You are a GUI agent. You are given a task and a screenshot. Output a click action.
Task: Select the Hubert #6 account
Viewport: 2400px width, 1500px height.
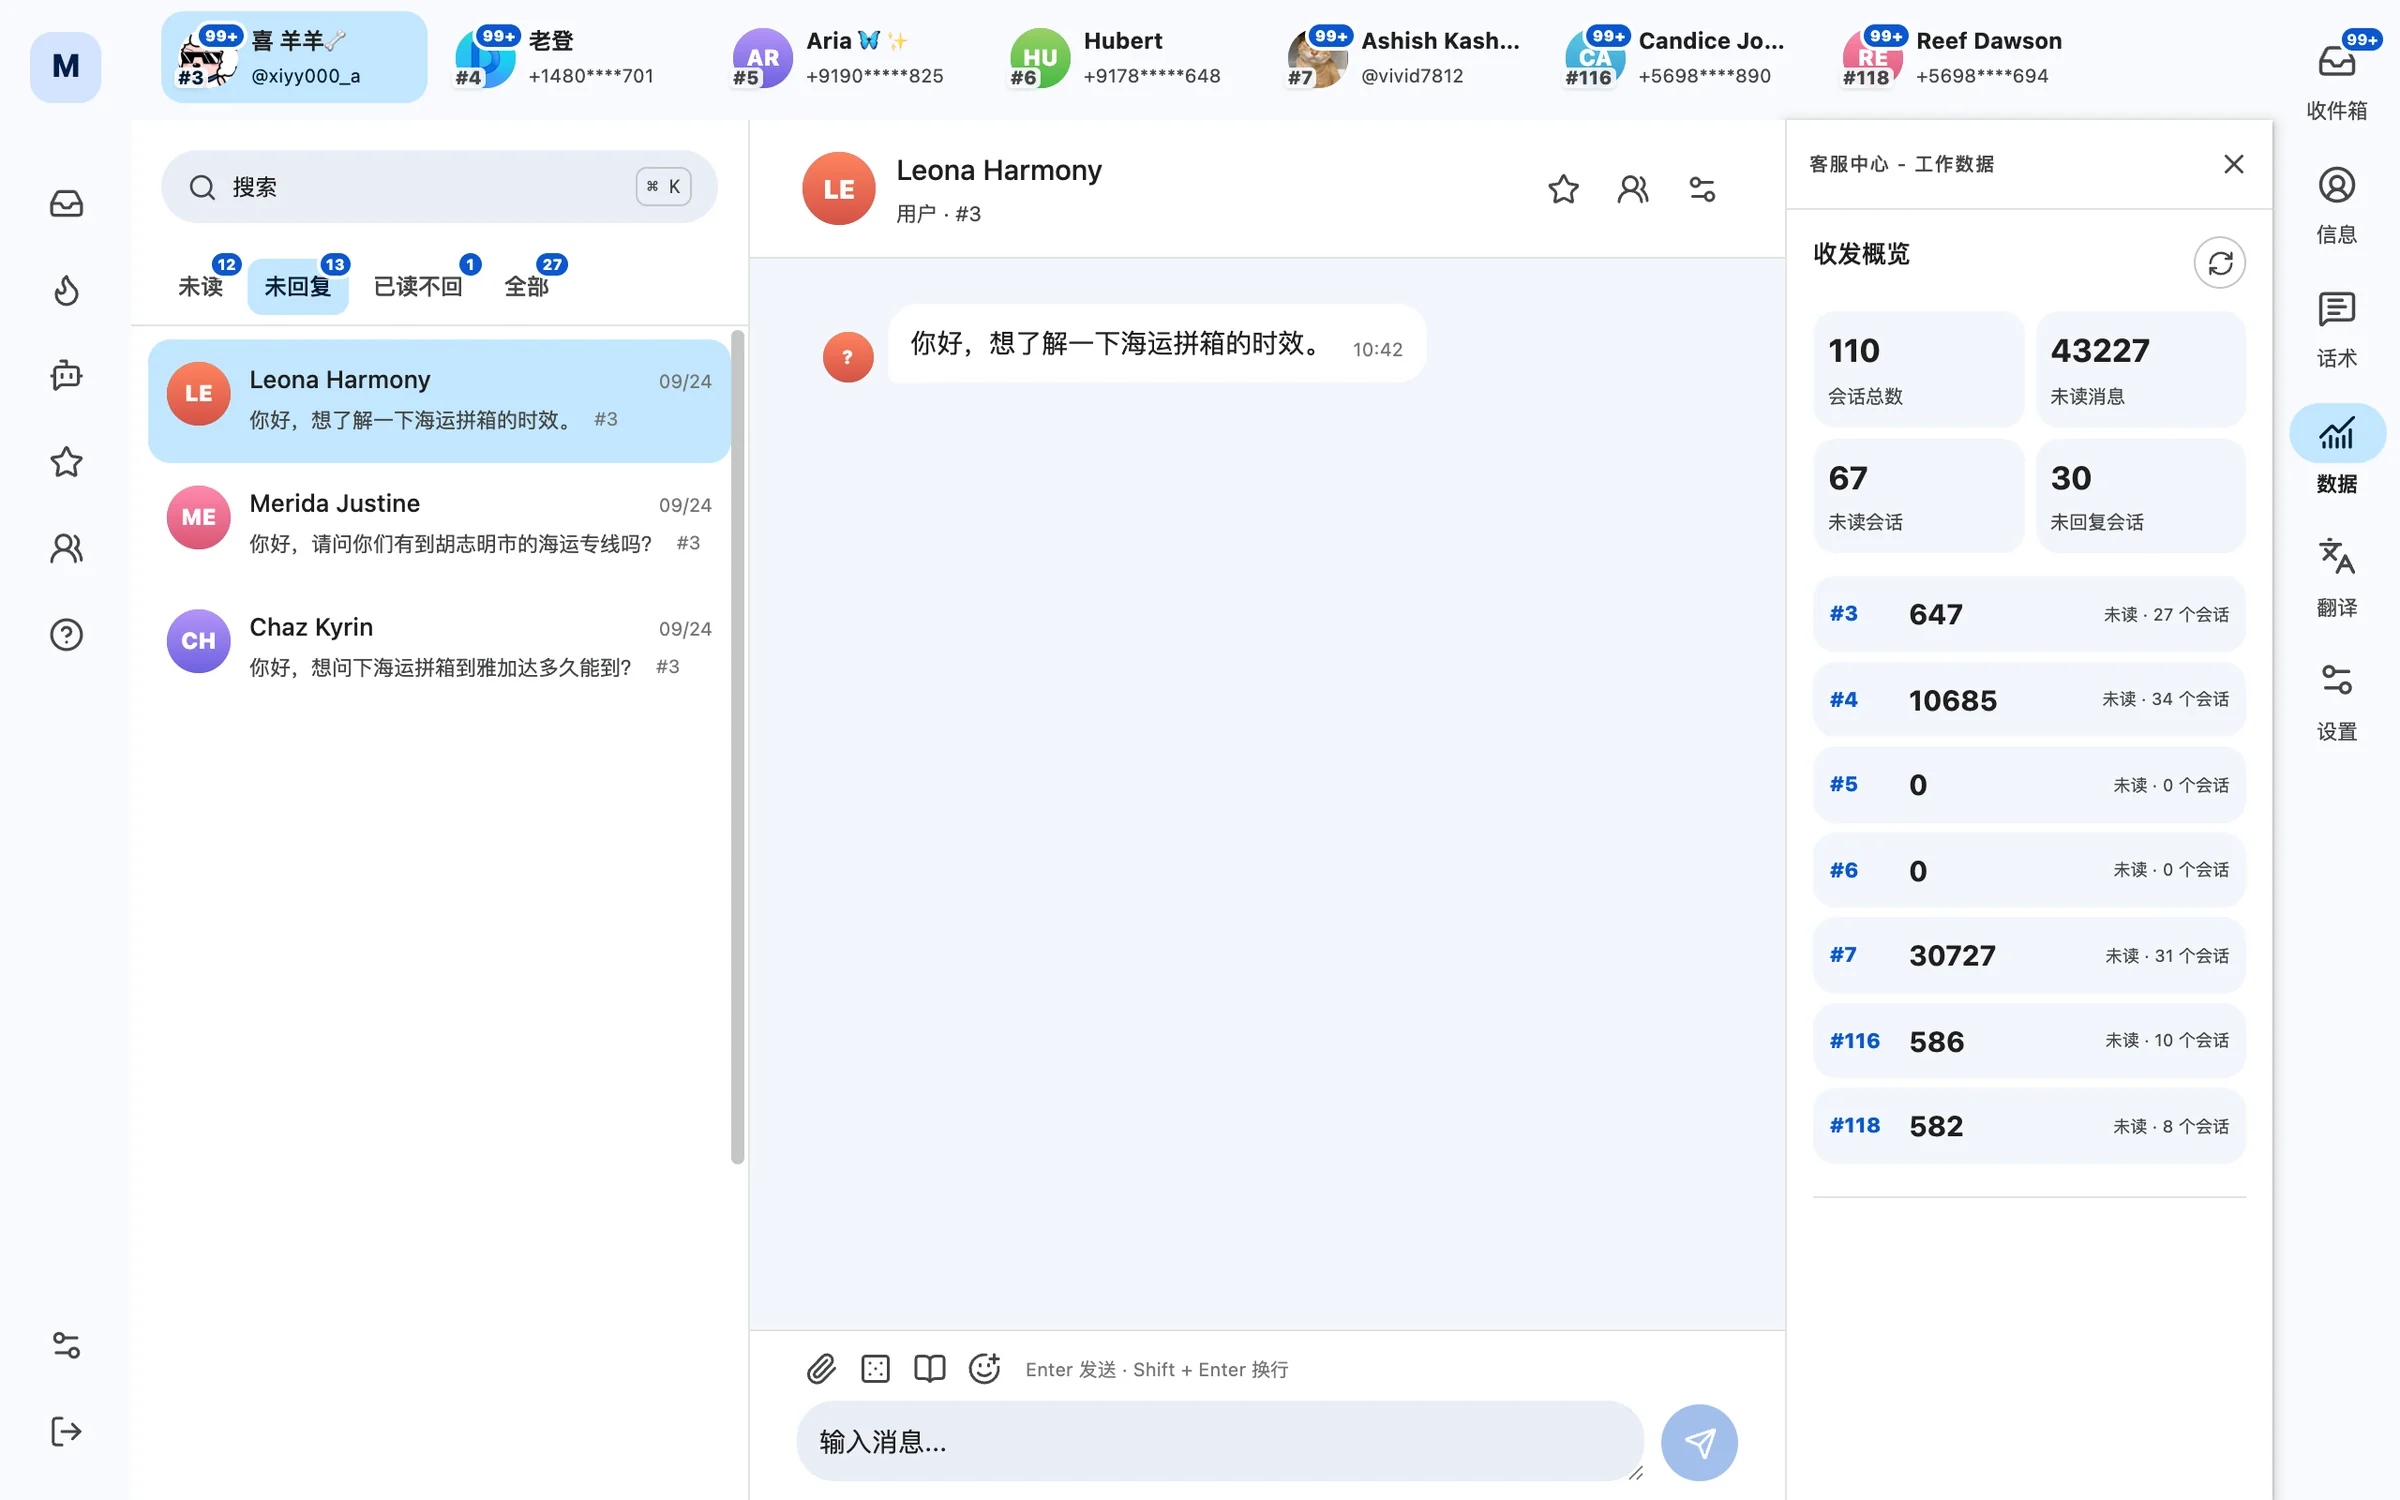(1125, 57)
